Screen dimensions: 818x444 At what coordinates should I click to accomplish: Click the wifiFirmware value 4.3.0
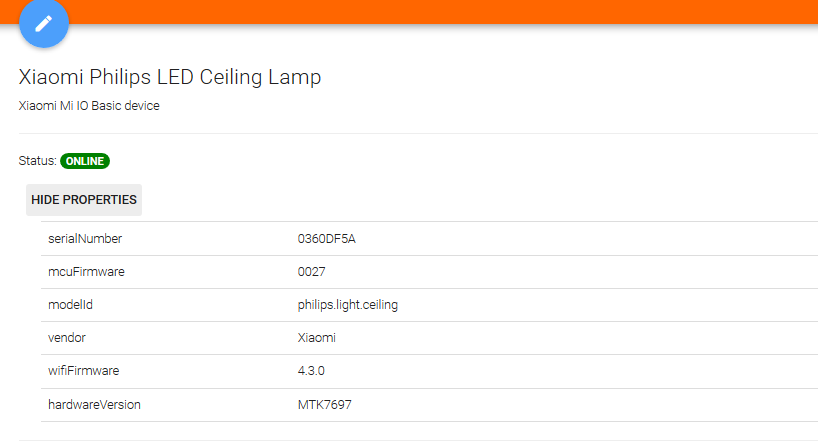pos(312,371)
